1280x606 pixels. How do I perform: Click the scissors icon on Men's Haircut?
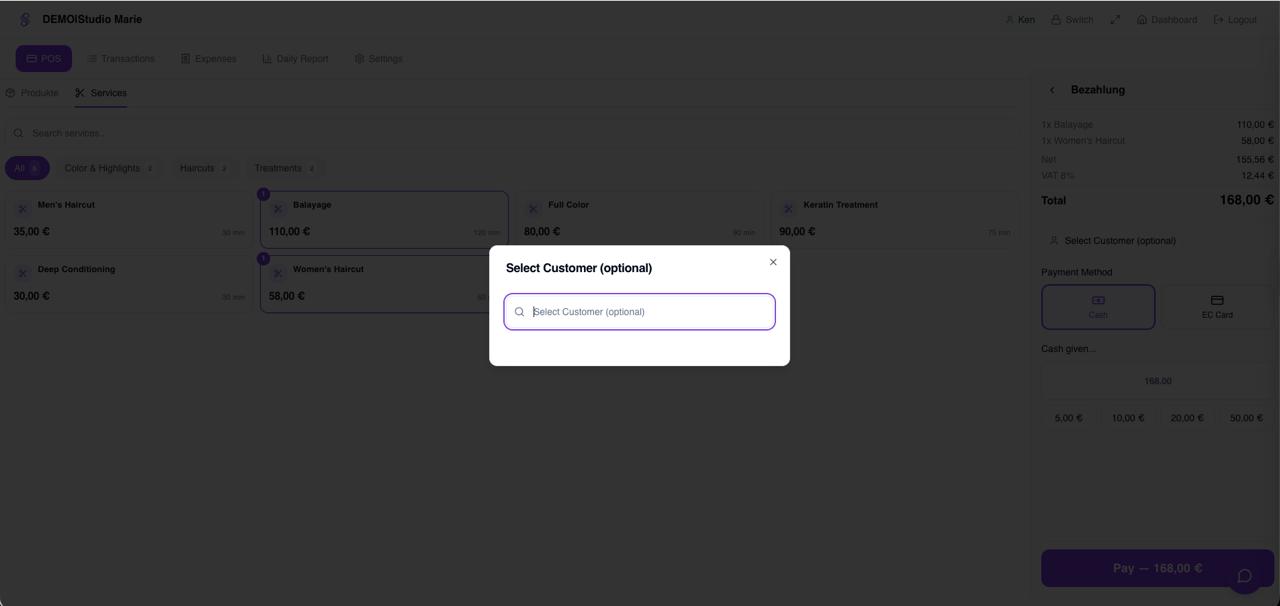tap(22, 208)
